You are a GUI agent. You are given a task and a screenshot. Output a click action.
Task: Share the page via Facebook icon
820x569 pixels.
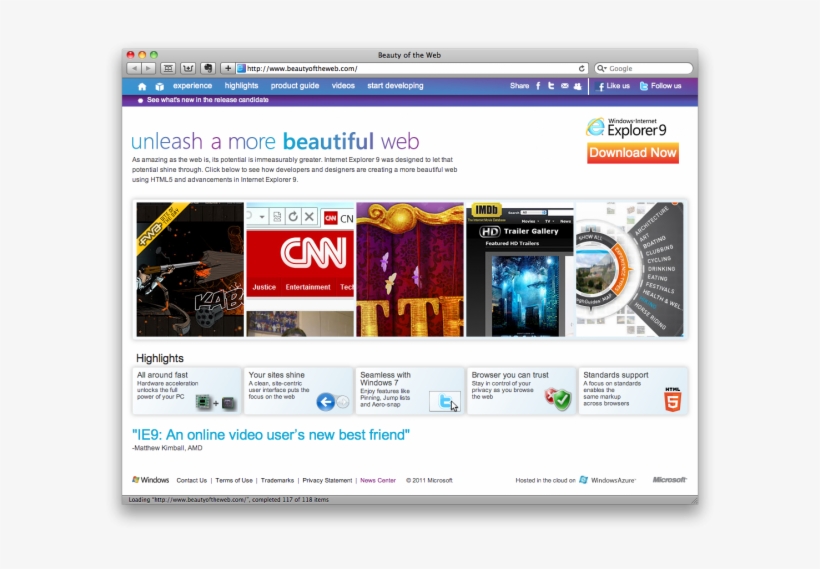click(x=538, y=86)
